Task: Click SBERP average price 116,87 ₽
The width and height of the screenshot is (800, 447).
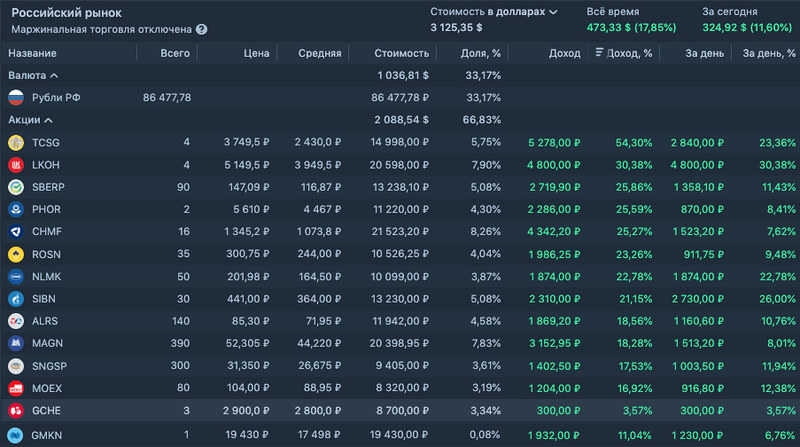Action: [320, 187]
